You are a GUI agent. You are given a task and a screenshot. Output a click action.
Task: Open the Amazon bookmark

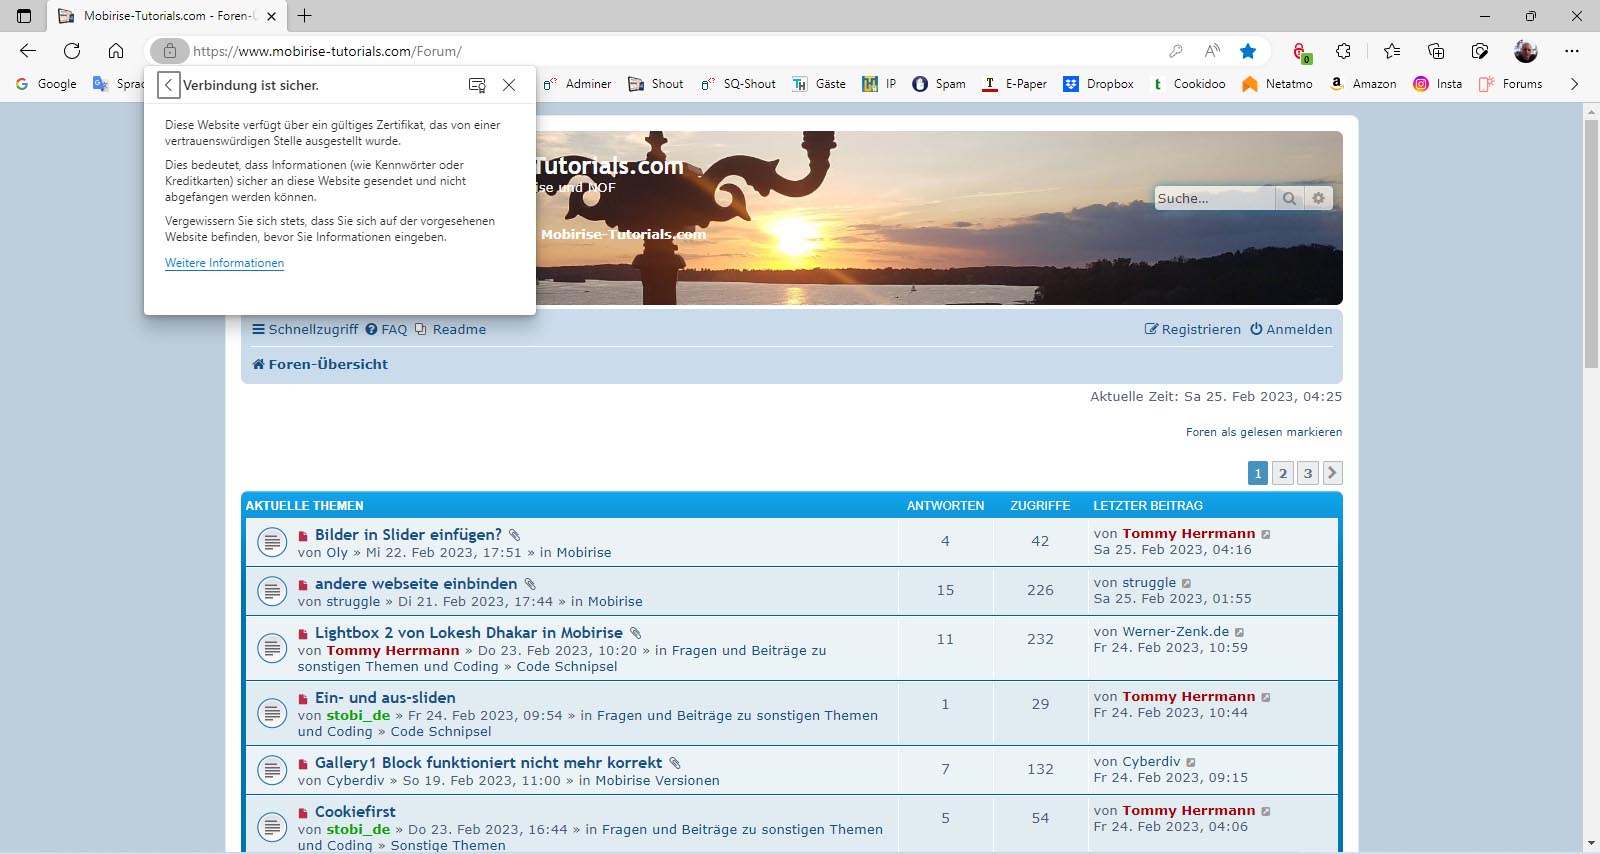1364,84
